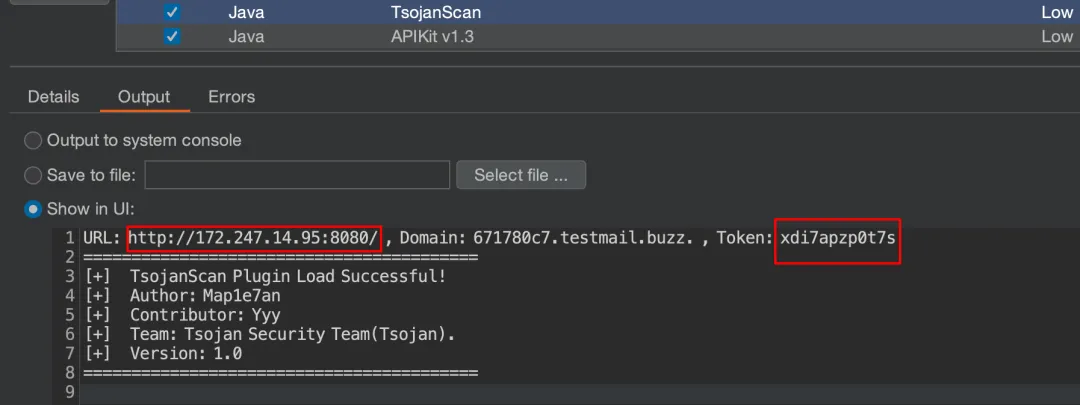Click the Low cell in APIKit row
This screenshot has height=405, width=1080.
pyautogui.click(x=1056, y=37)
